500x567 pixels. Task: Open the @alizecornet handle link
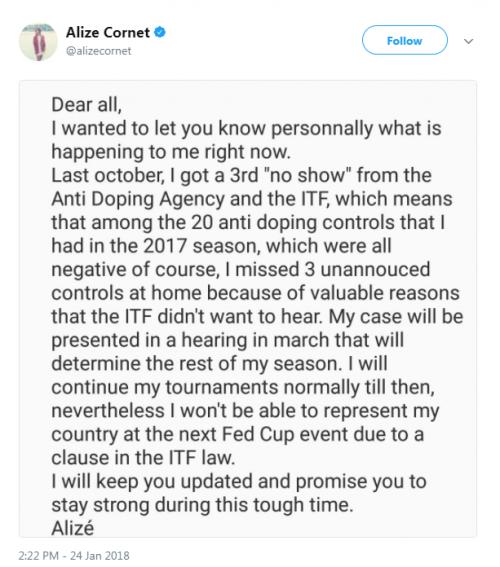point(98,51)
